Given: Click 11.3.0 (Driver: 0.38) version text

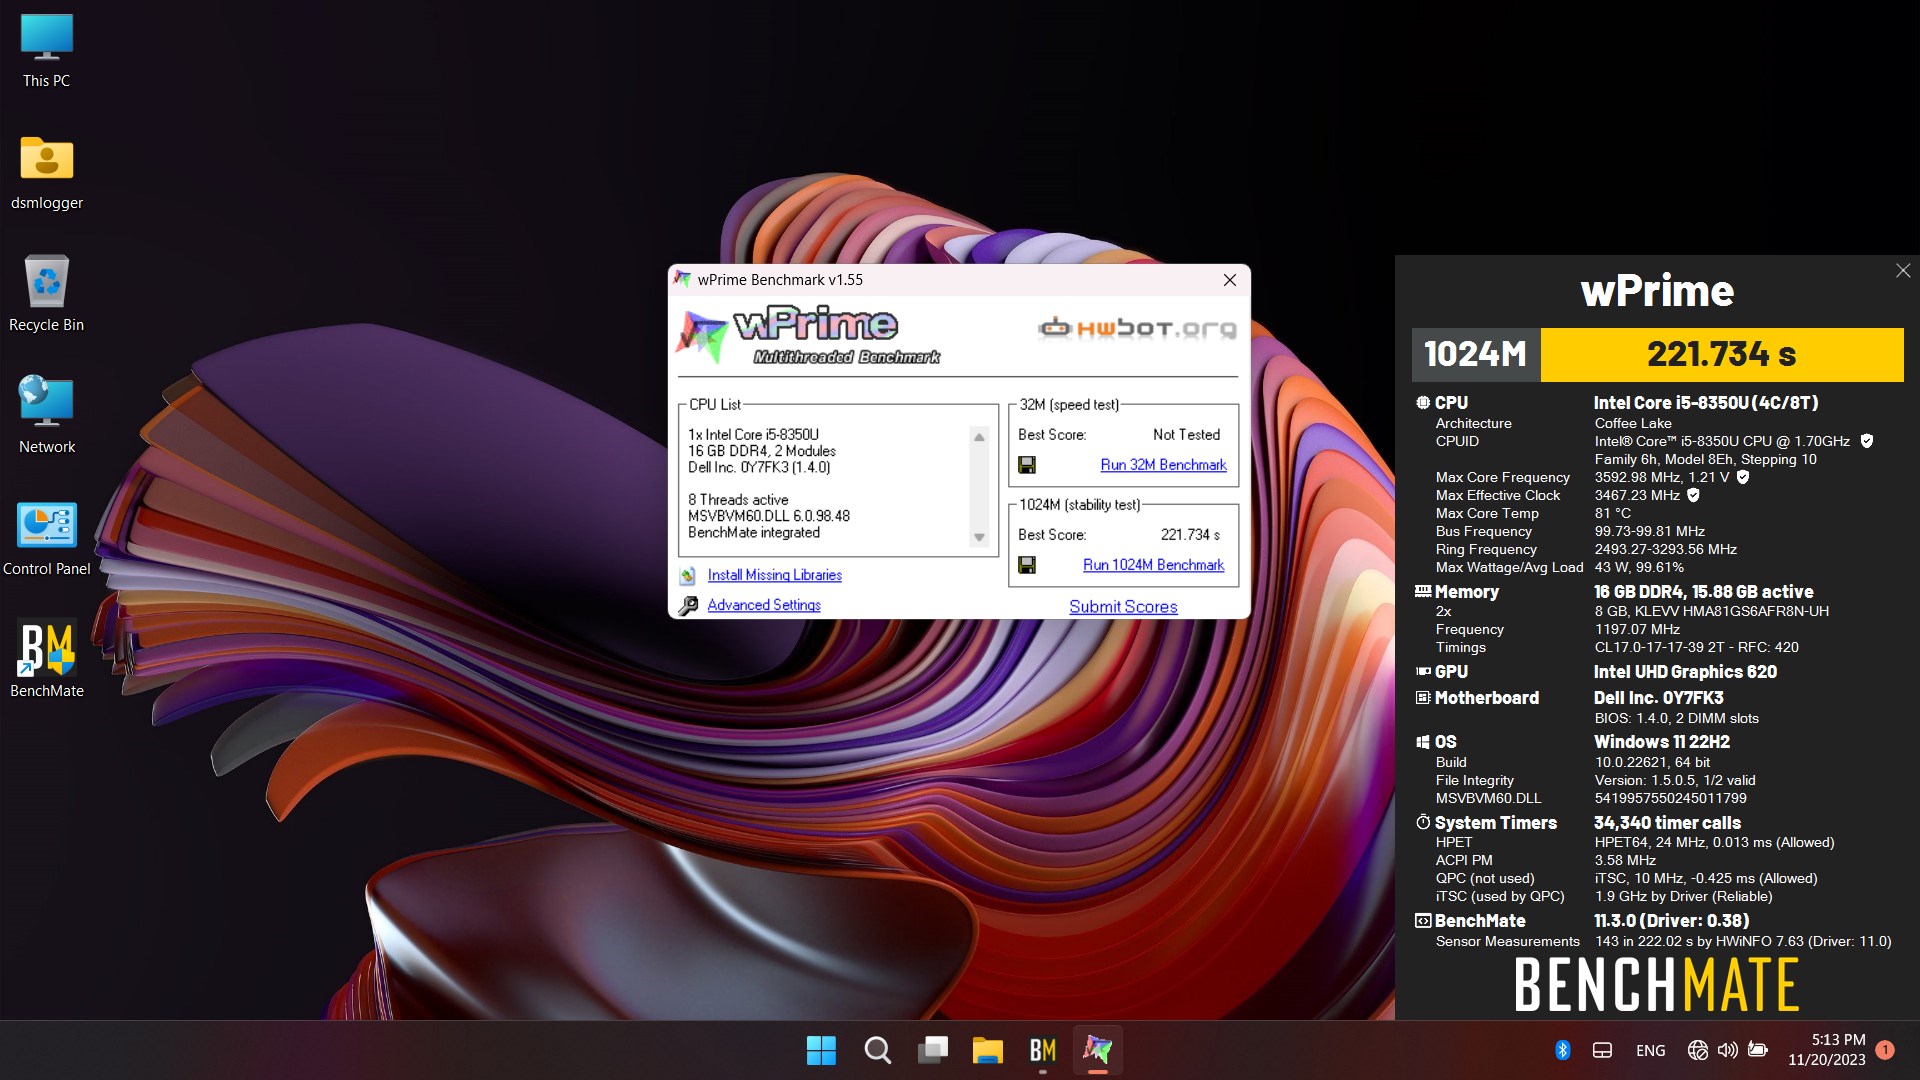Looking at the screenshot, I should point(1671,921).
